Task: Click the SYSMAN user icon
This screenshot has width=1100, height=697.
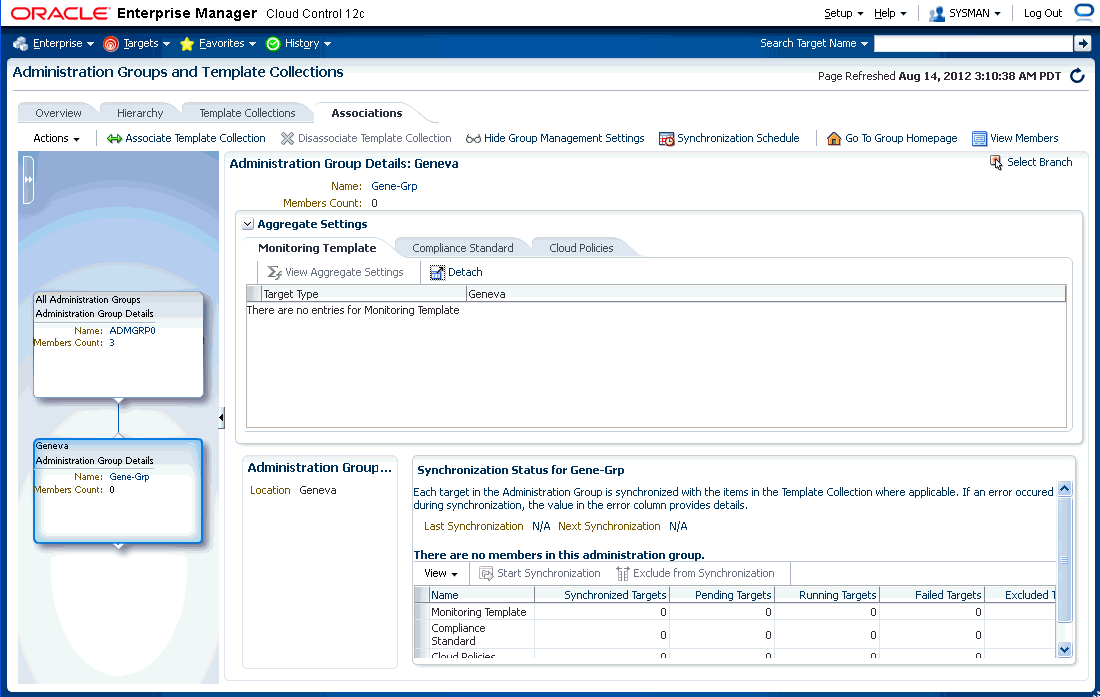Action: pyautogui.click(x=937, y=13)
